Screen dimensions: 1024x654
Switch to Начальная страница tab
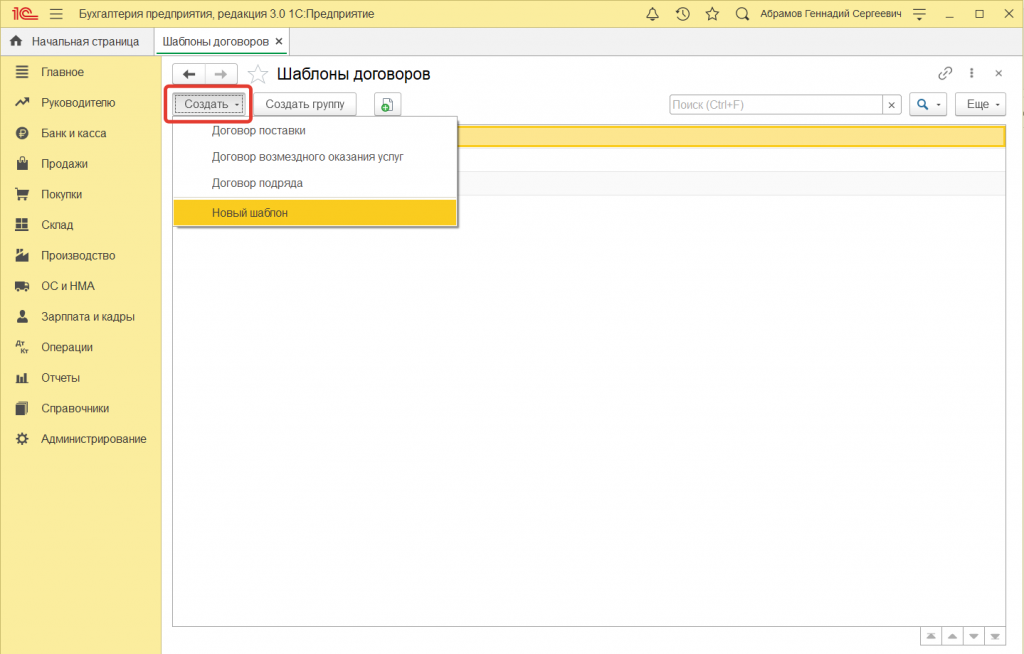click(x=76, y=41)
